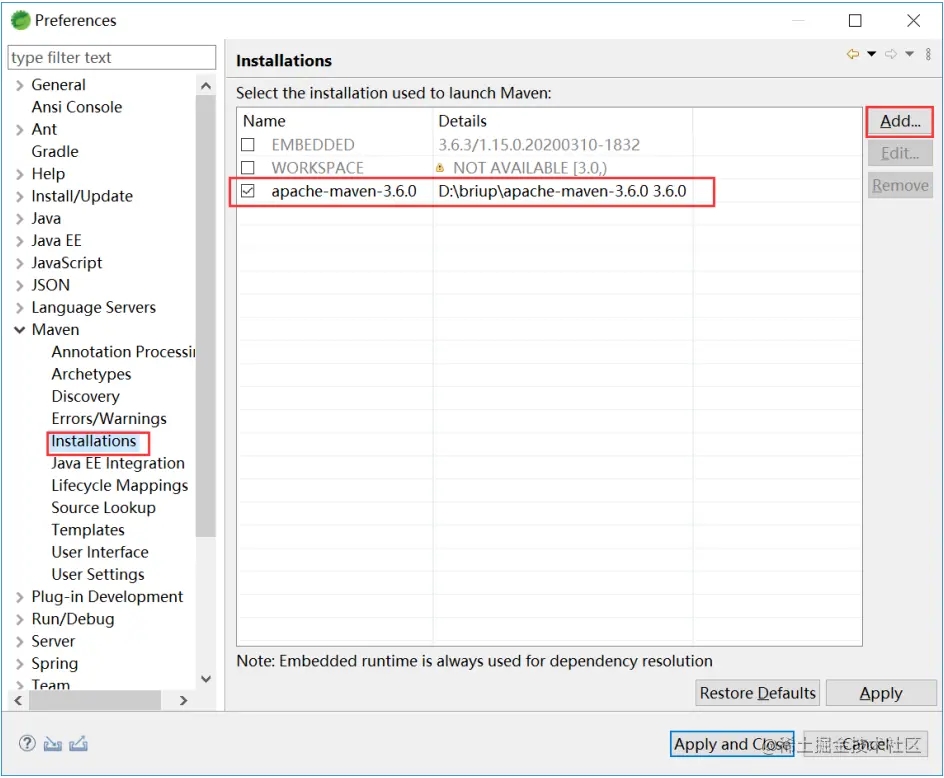Expand the JavaScript tree node
Image resolution: width=944 pixels, height=778 pixels.
click(20, 264)
